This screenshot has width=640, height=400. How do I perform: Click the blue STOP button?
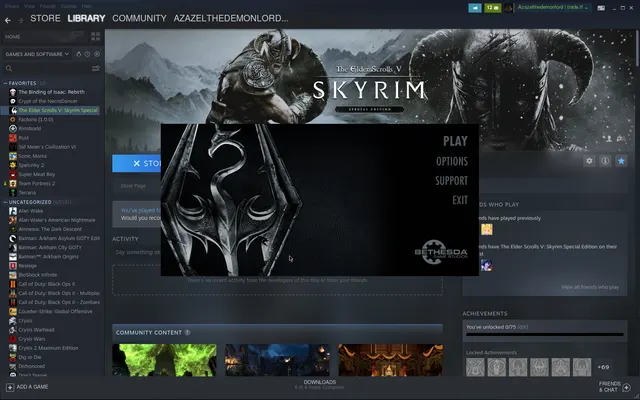pyautogui.click(x=137, y=163)
